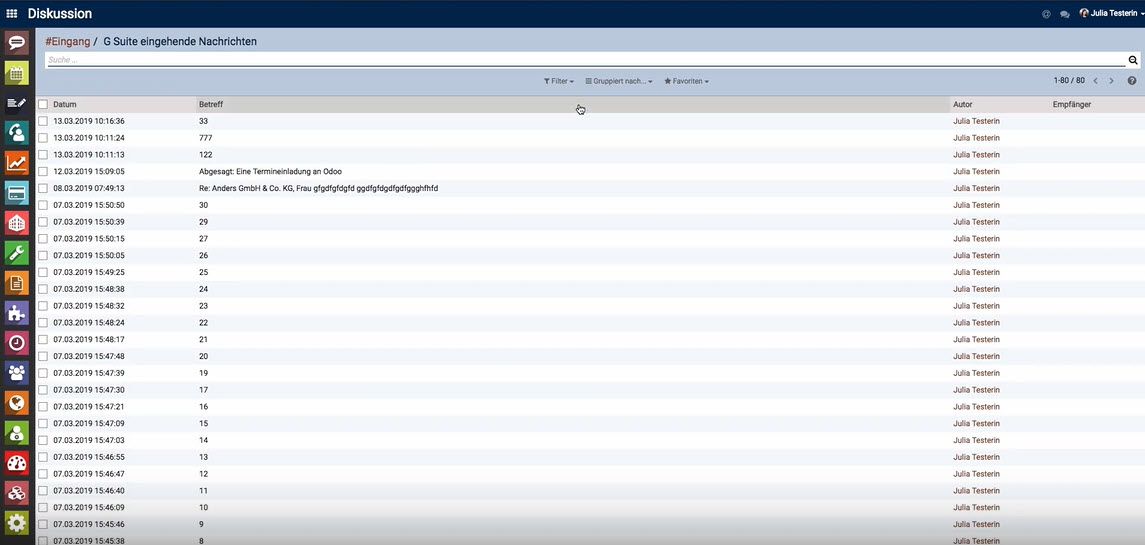Go back via #Eingang breadcrumb
Image resolution: width=1145 pixels, height=545 pixels.
(x=67, y=42)
